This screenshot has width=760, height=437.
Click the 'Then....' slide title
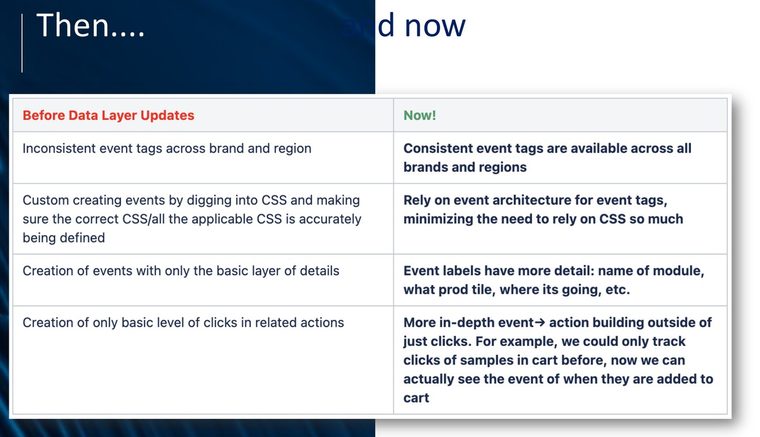91,25
